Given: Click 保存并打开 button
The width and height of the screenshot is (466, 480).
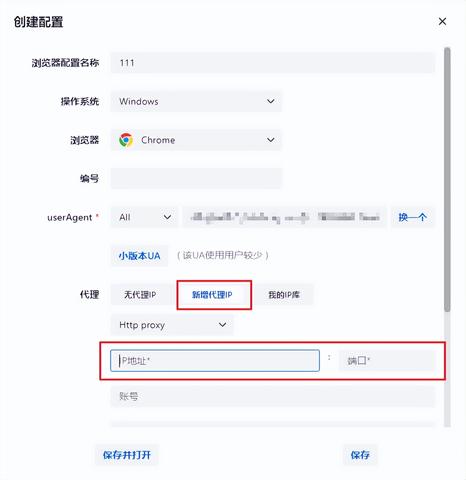Looking at the screenshot, I should coord(127,455).
